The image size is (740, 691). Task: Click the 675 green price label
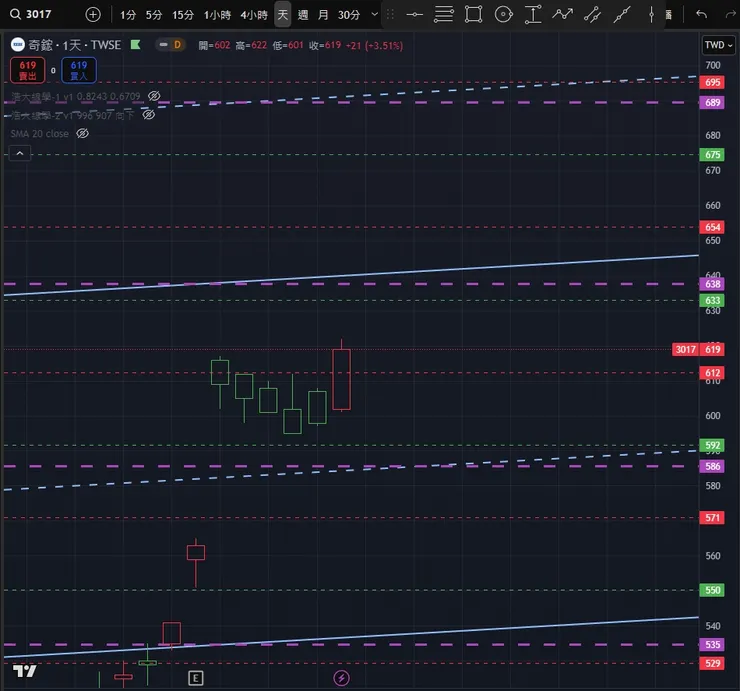[712, 154]
